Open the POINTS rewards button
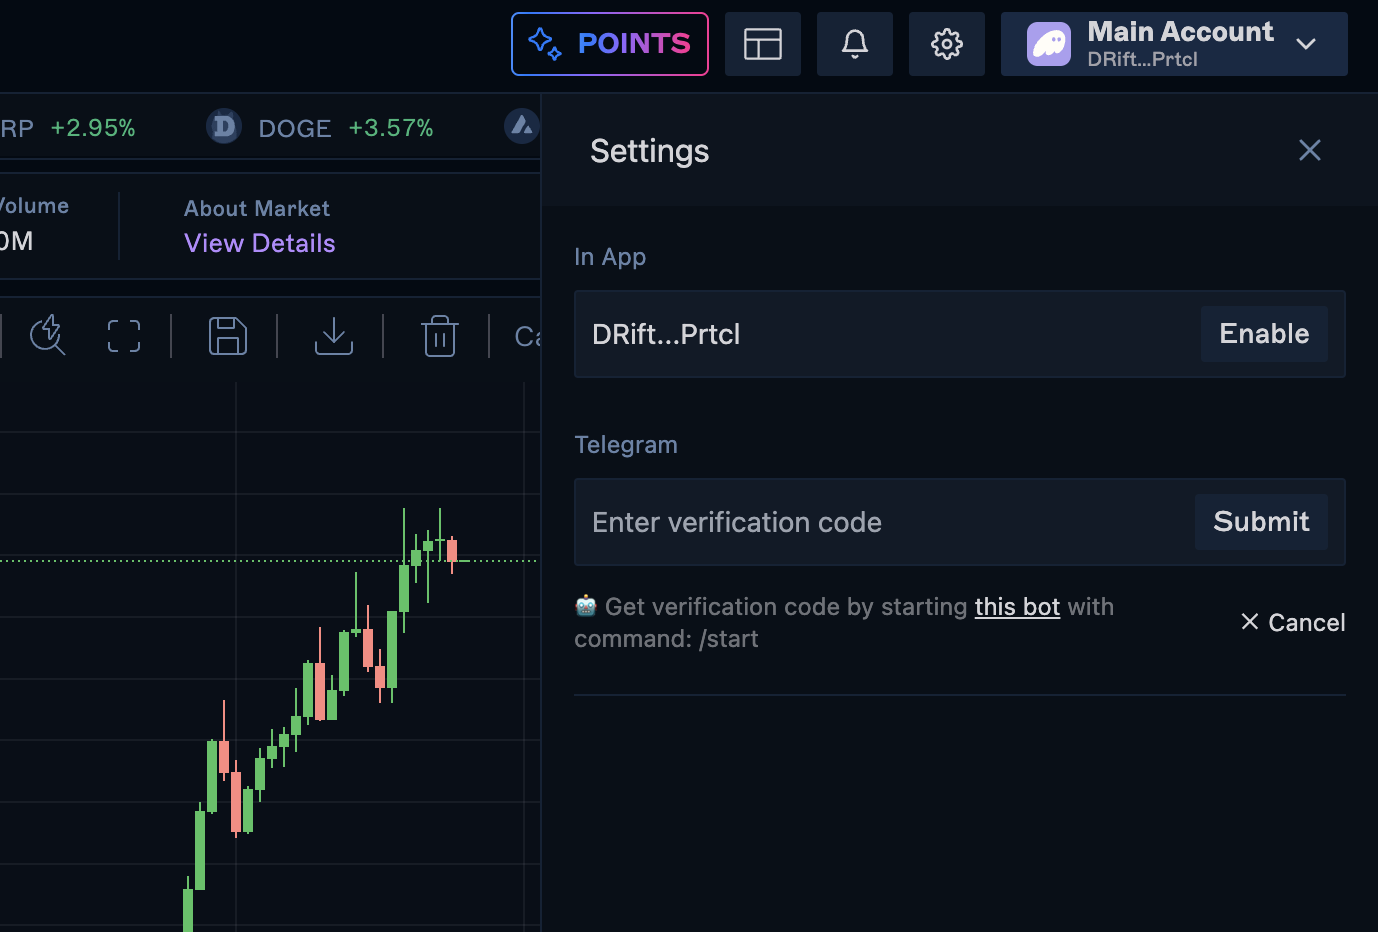The height and width of the screenshot is (932, 1378). coord(609,44)
